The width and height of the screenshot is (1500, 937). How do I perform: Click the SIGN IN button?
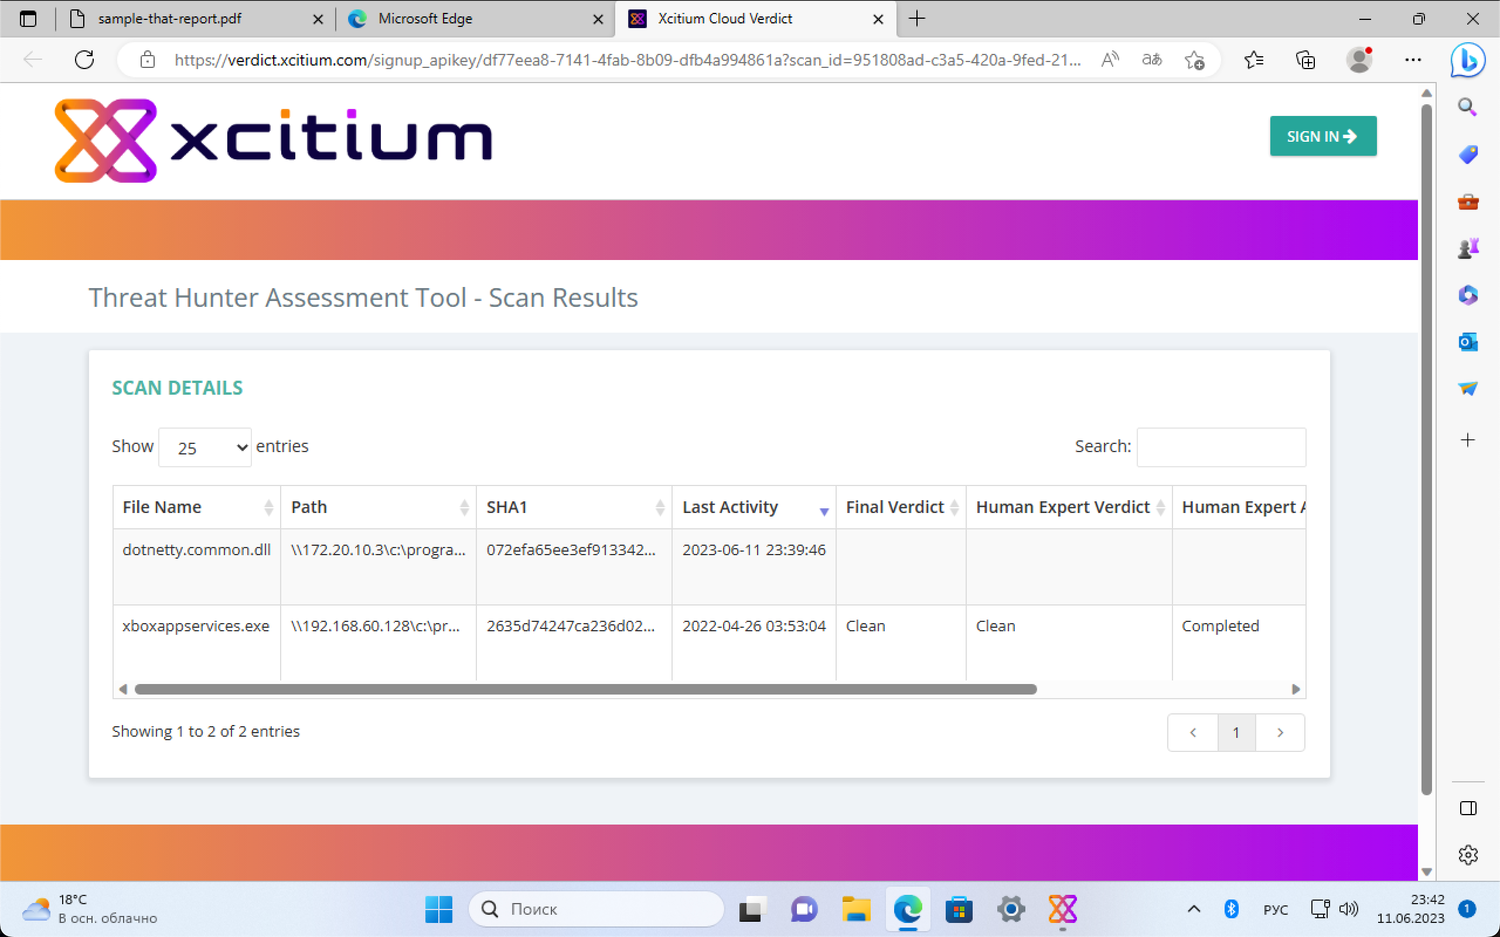coord(1323,136)
